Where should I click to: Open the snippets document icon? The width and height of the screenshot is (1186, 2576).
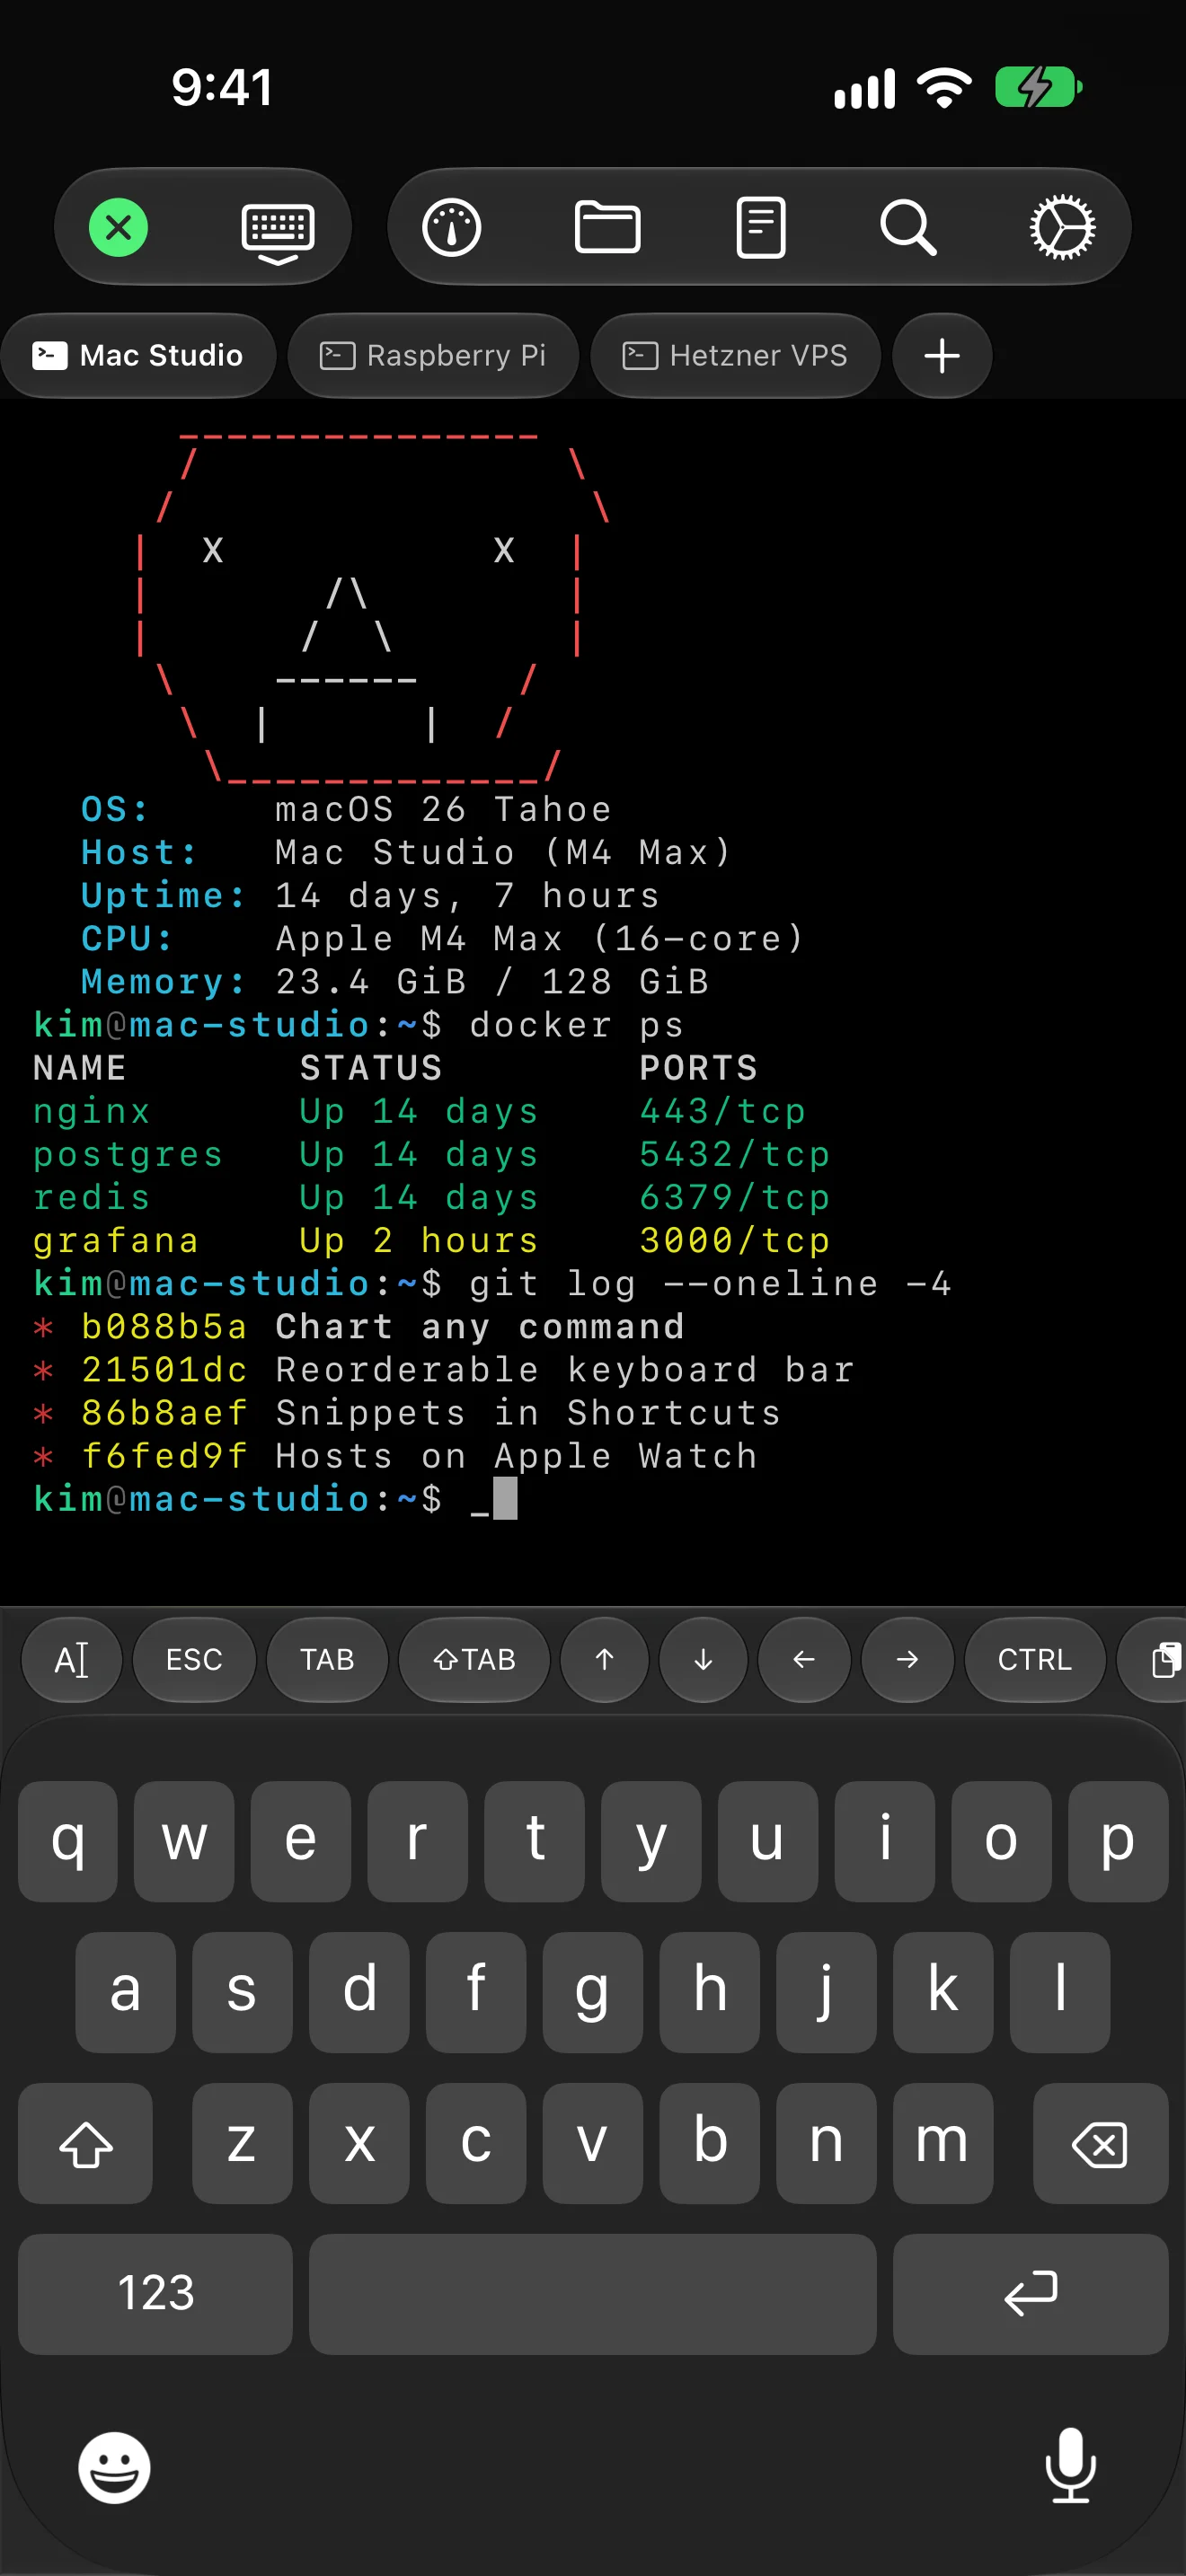(760, 228)
